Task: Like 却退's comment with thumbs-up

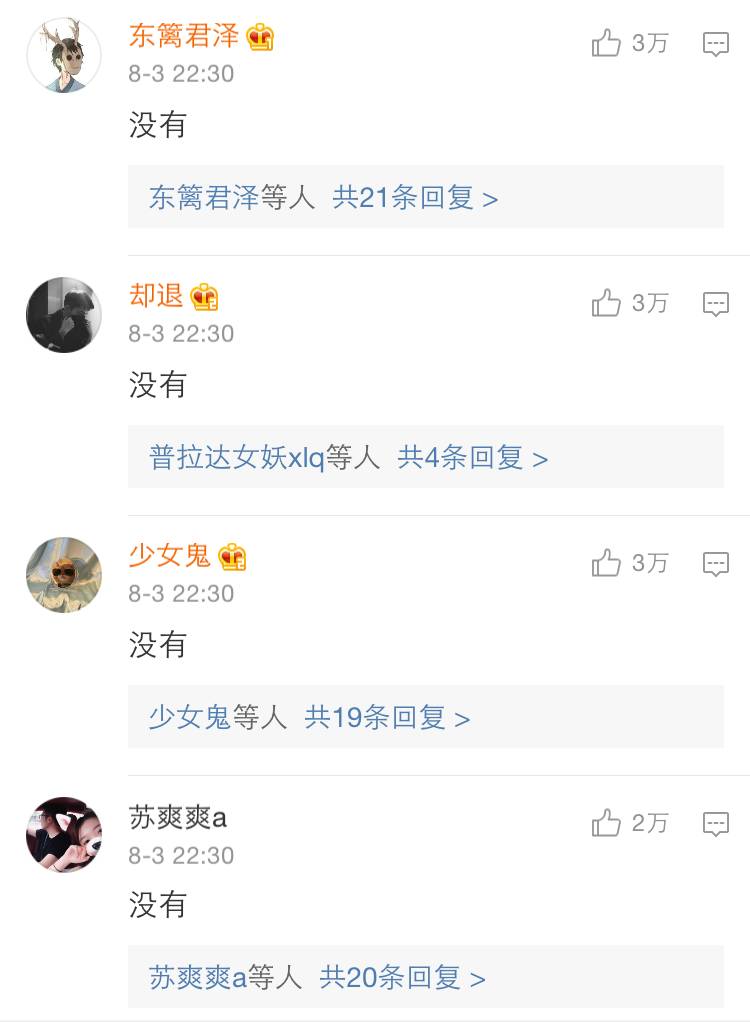Action: tap(606, 303)
